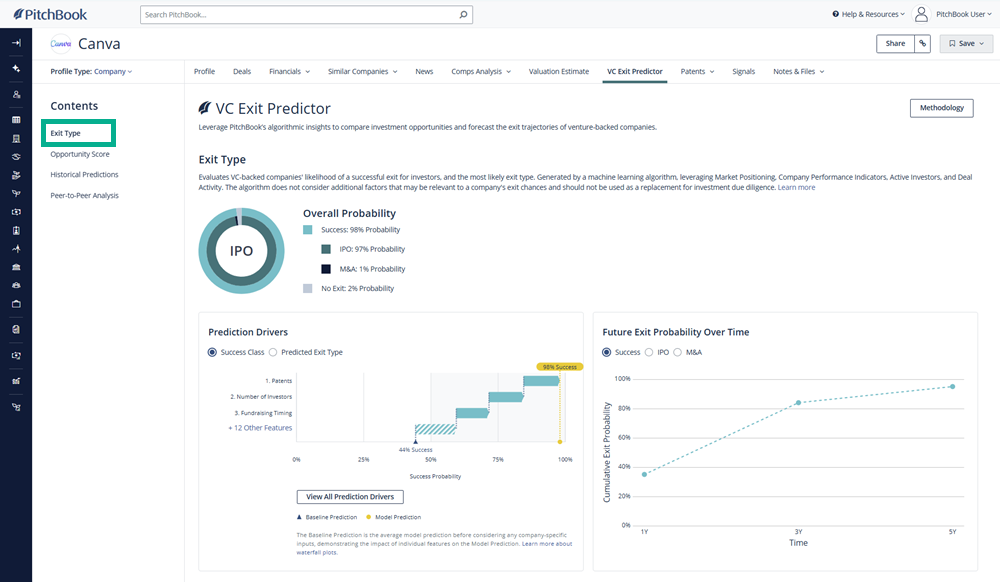The height and width of the screenshot is (582, 1001).
Task: Click the user avatar icon in the header
Action: [921, 14]
